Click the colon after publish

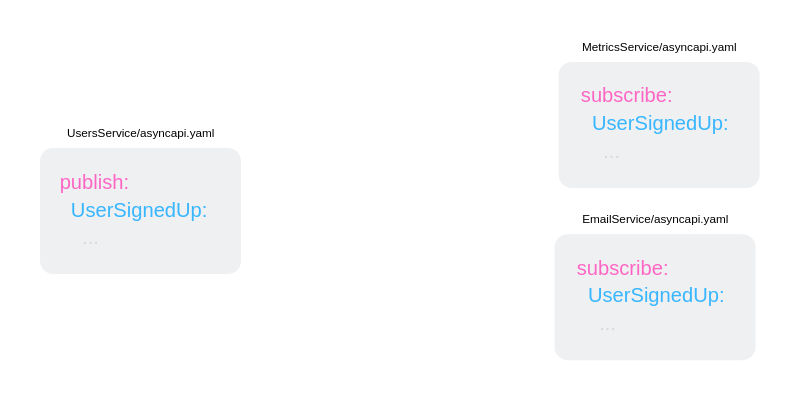click(127, 184)
